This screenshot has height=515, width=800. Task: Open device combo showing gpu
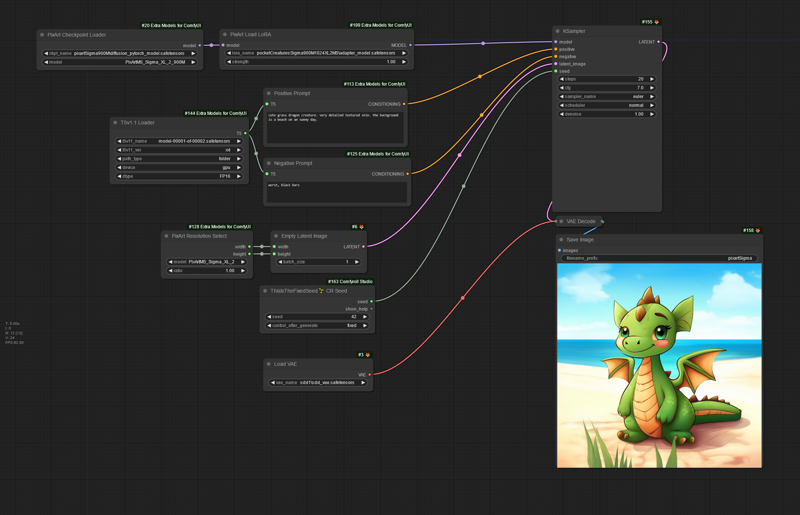pos(179,167)
